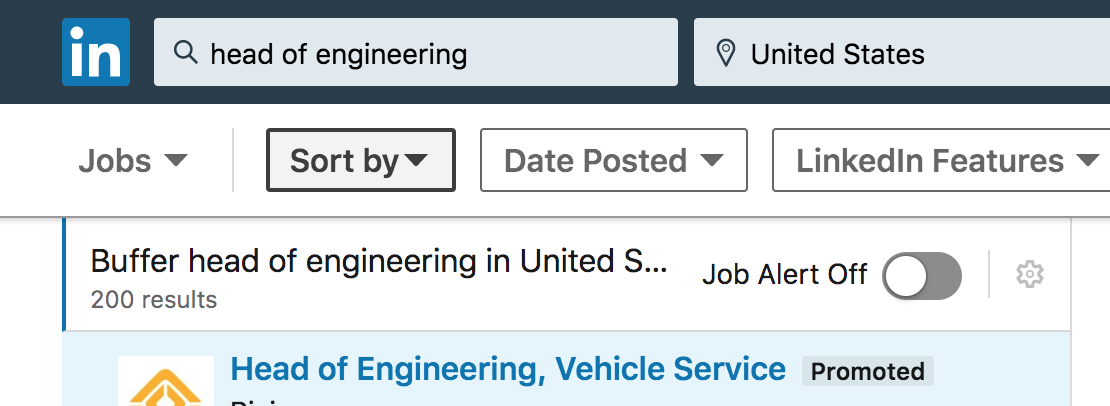Image resolution: width=1110 pixels, height=406 pixels.
Task: Open the Sort by dropdown
Action: (x=360, y=161)
